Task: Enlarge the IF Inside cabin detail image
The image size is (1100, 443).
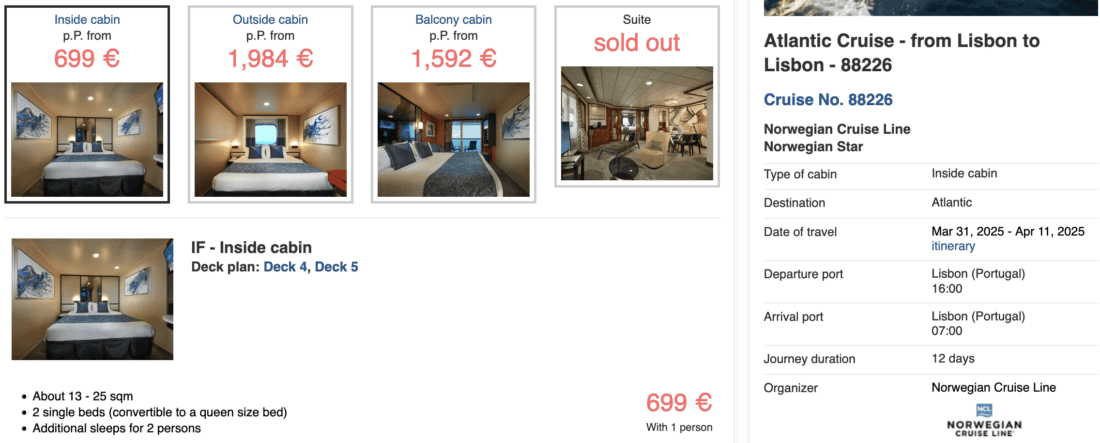Action: pyautogui.click(x=92, y=298)
